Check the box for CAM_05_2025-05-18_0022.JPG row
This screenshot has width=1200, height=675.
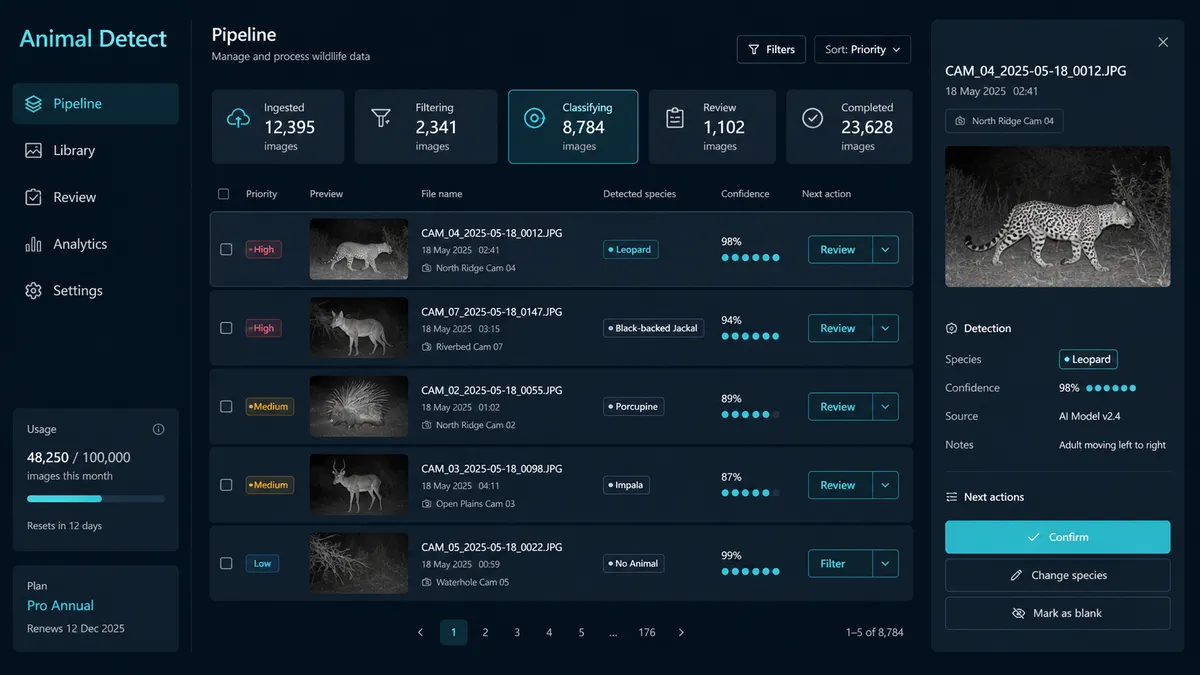click(226, 563)
